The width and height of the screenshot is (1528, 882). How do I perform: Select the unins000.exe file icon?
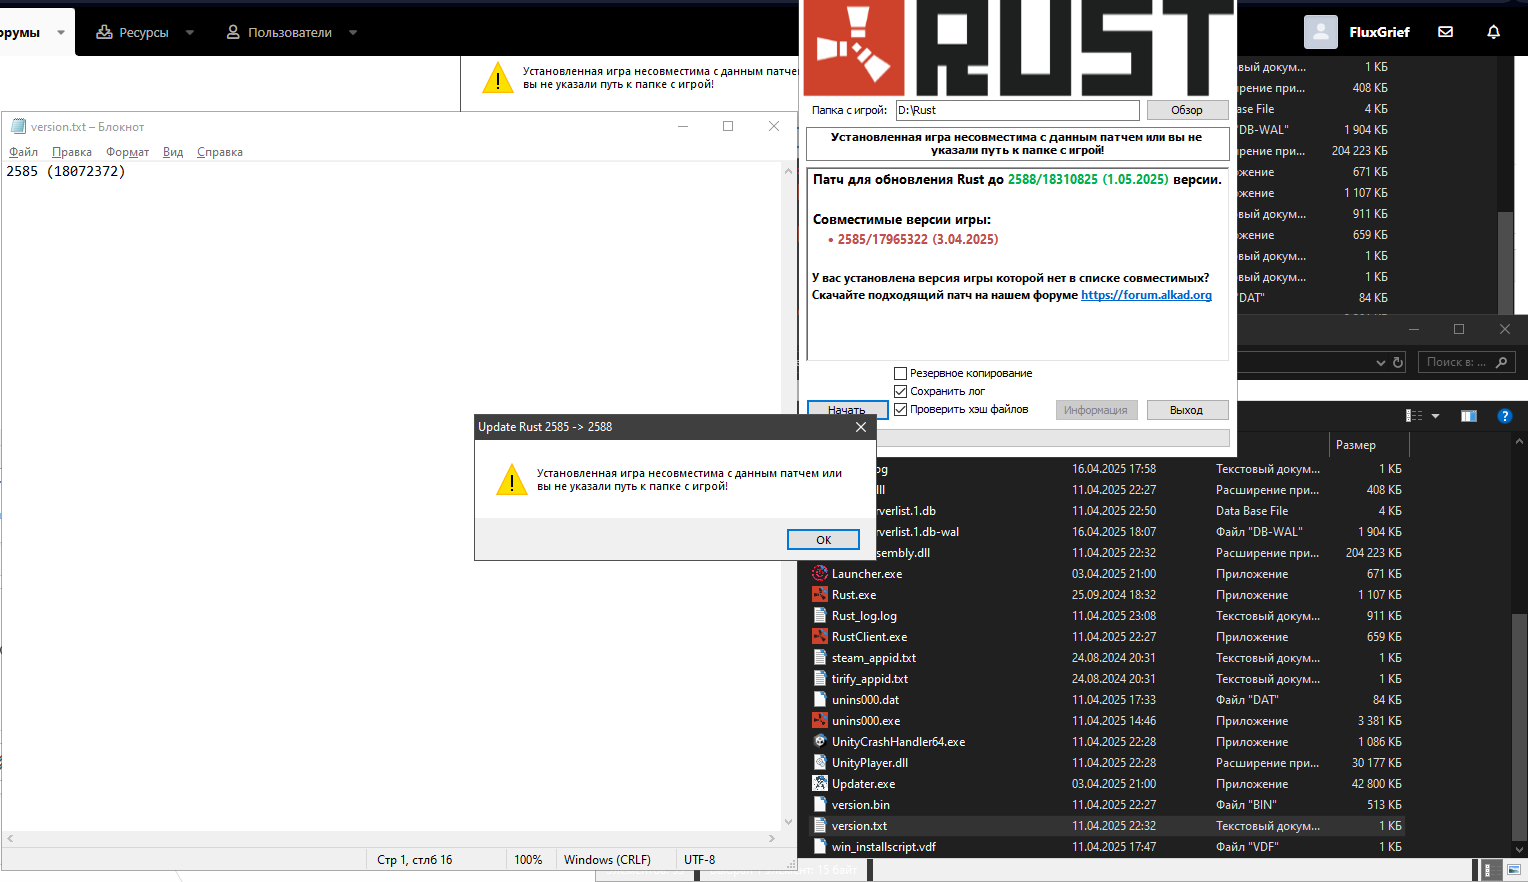[820, 721]
